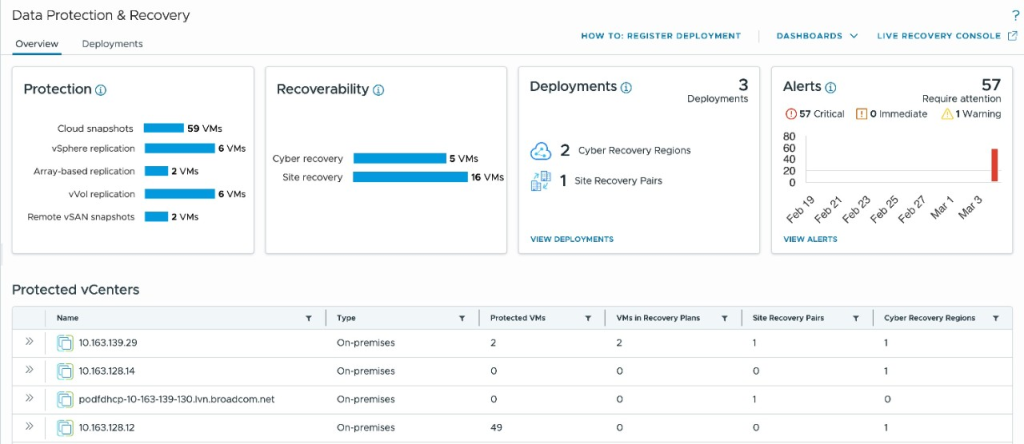Click the Alerts info icon
1024x444 pixels.
(830, 87)
